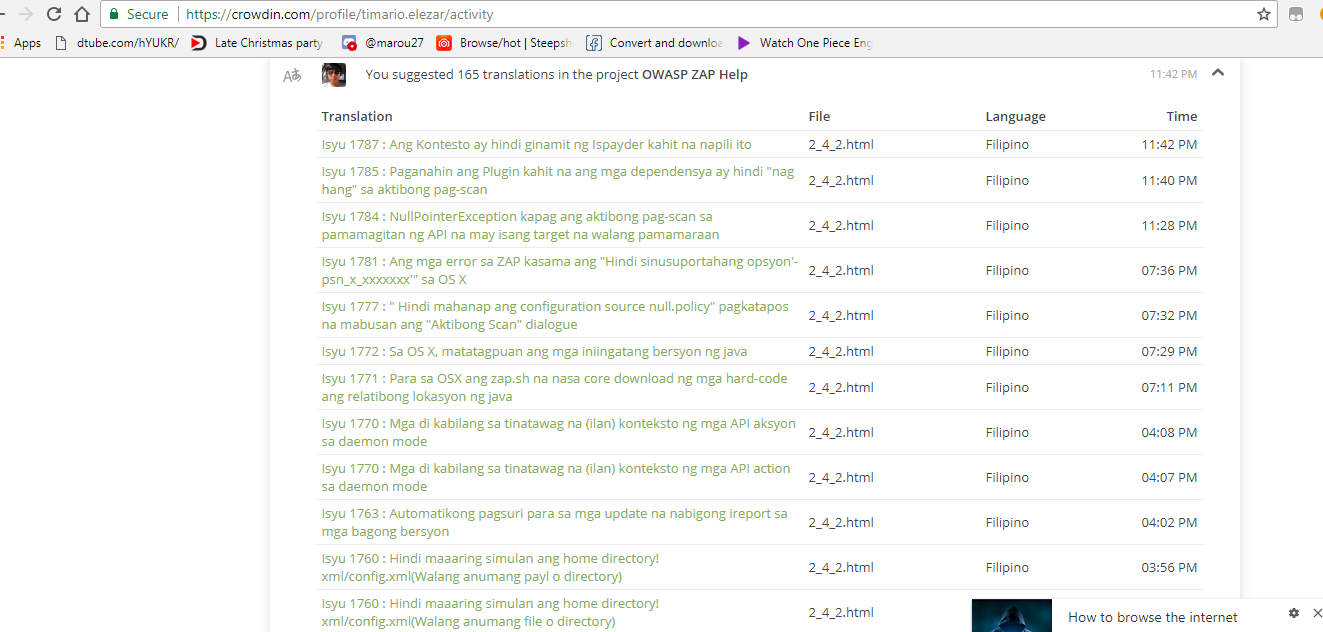Open the Apps bookmarks shortcut
This screenshot has width=1323, height=632.
tap(22, 43)
